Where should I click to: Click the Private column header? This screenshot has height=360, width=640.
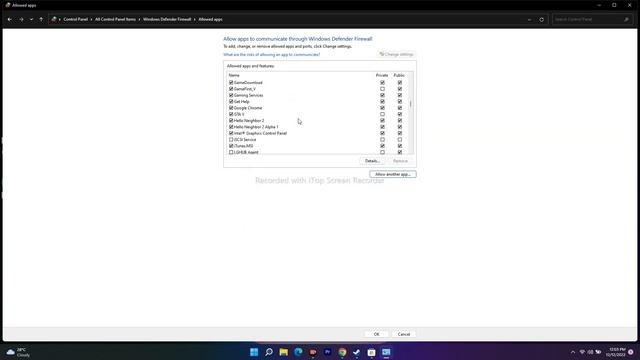[382, 75]
